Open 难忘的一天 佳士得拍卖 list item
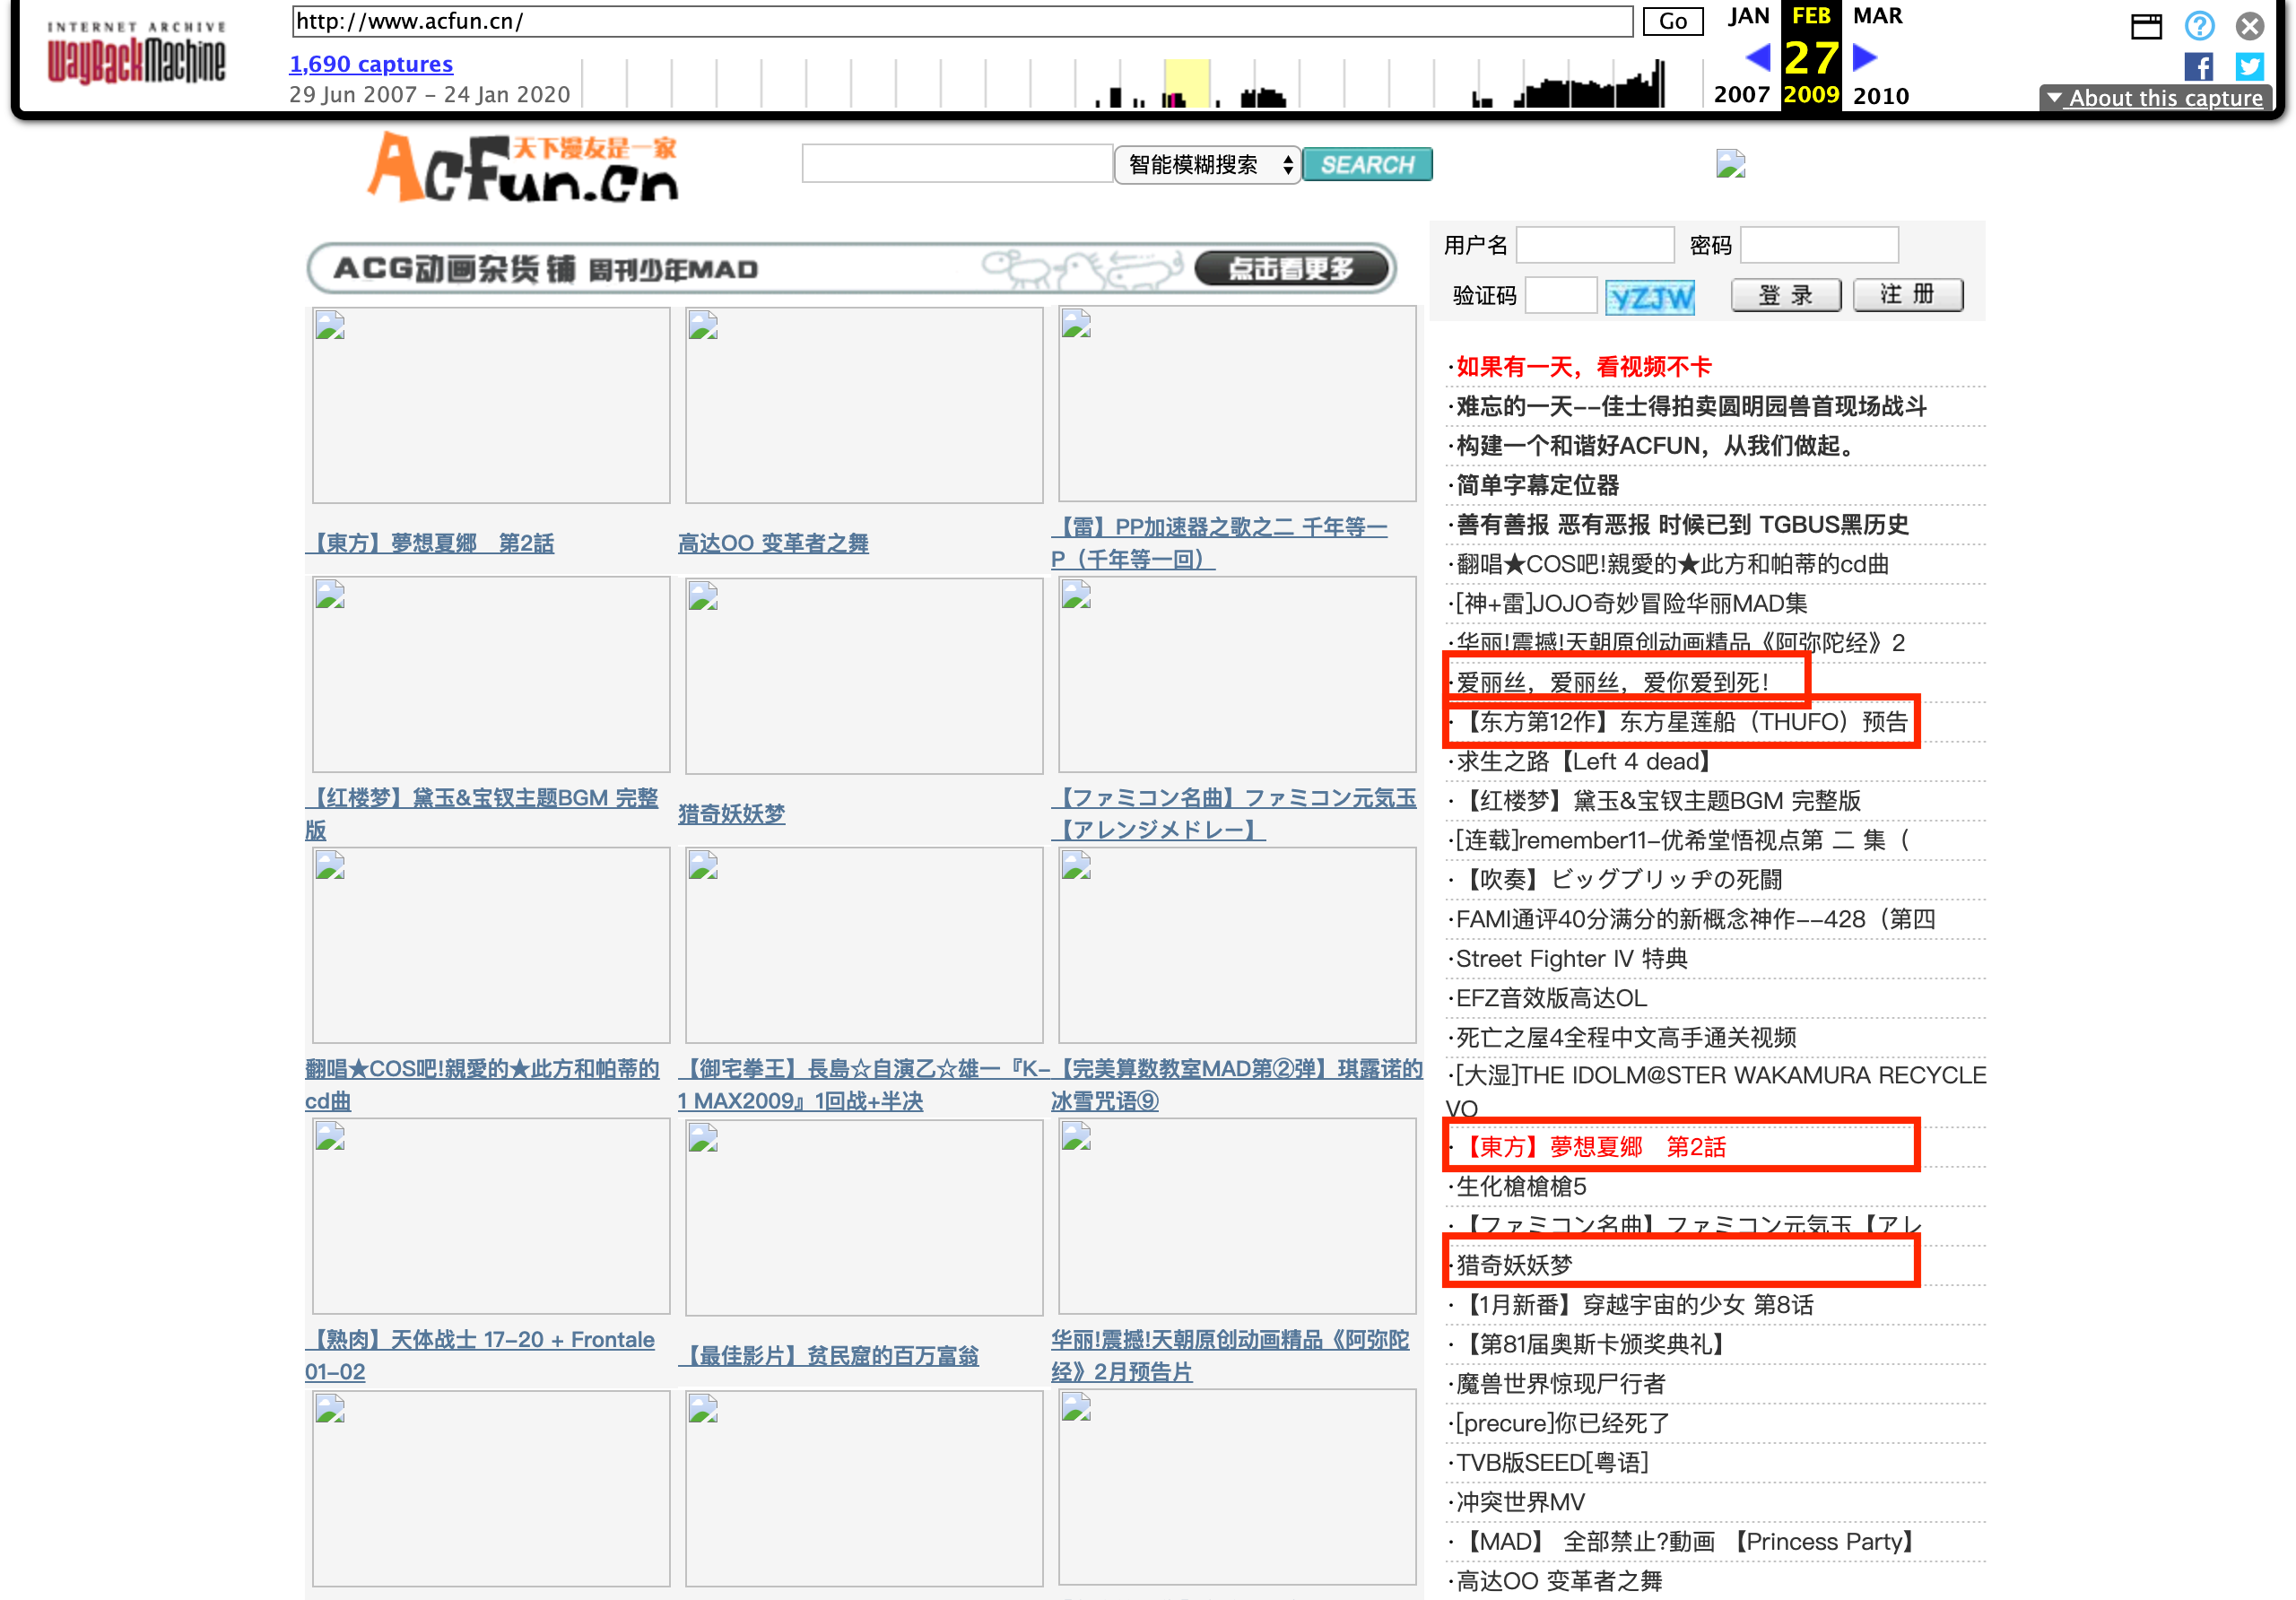This screenshot has height=1600, width=2296. (1690, 406)
